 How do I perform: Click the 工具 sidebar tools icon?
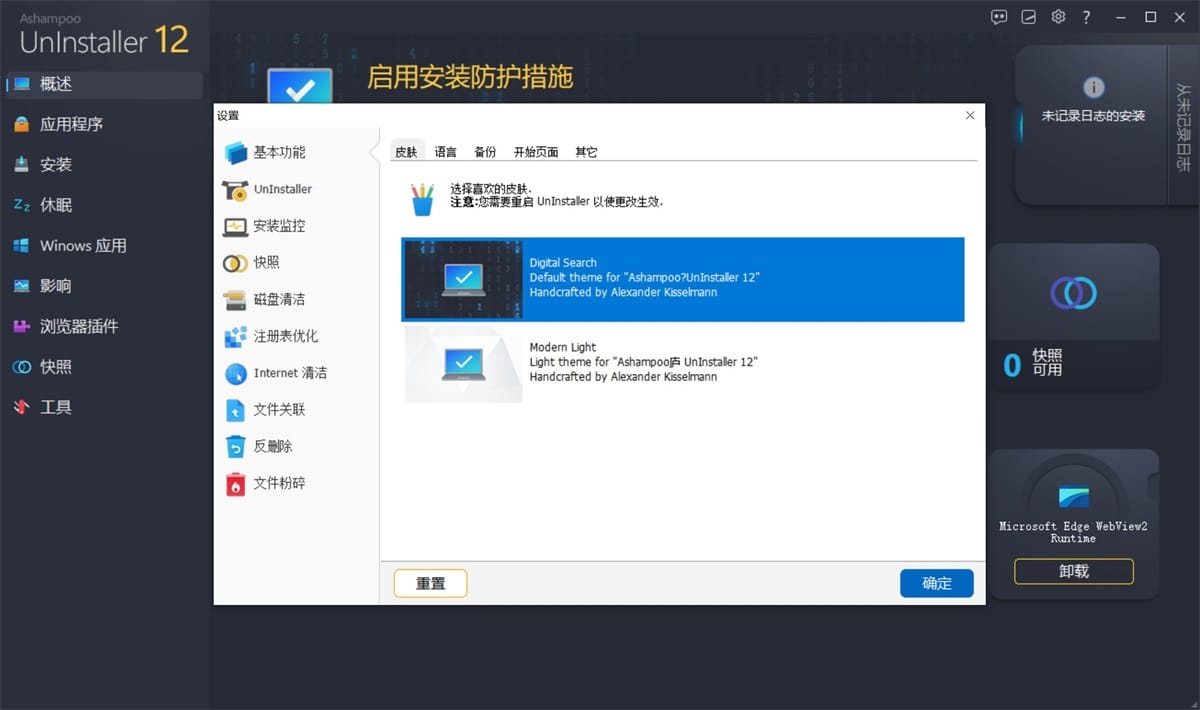click(22, 408)
